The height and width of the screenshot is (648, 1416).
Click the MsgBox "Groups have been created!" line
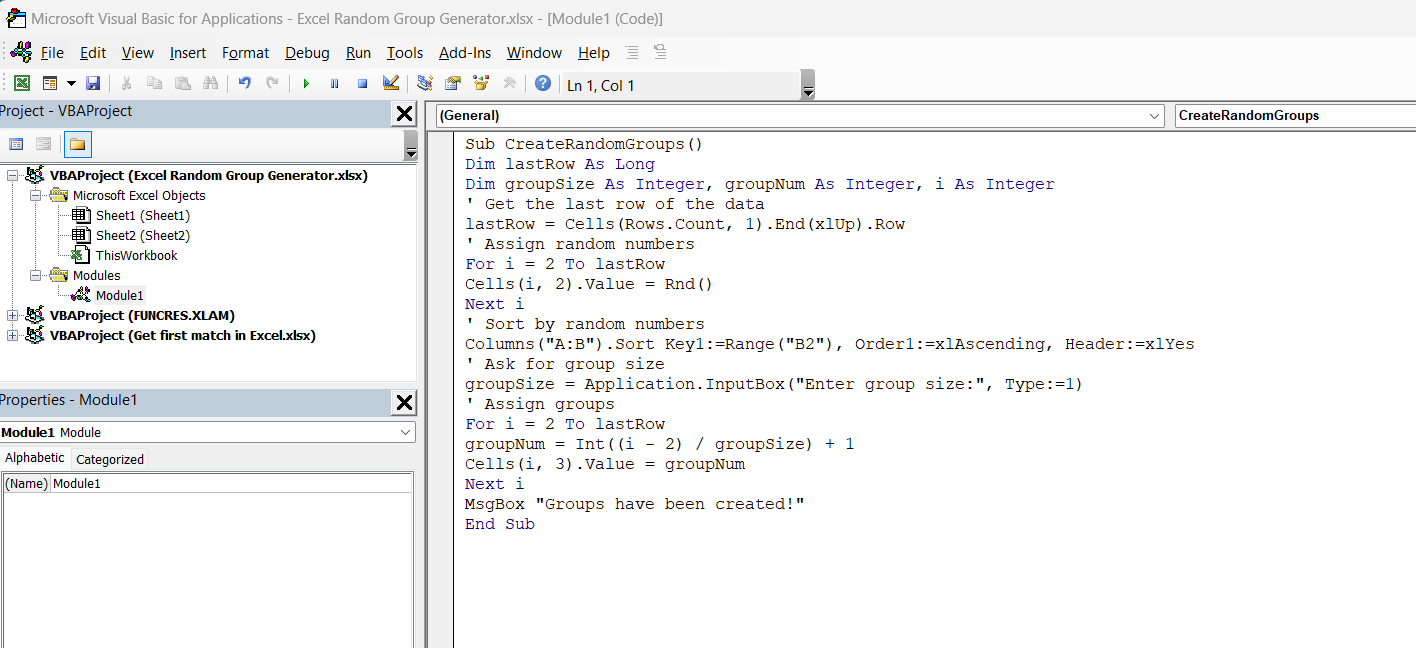pos(635,504)
